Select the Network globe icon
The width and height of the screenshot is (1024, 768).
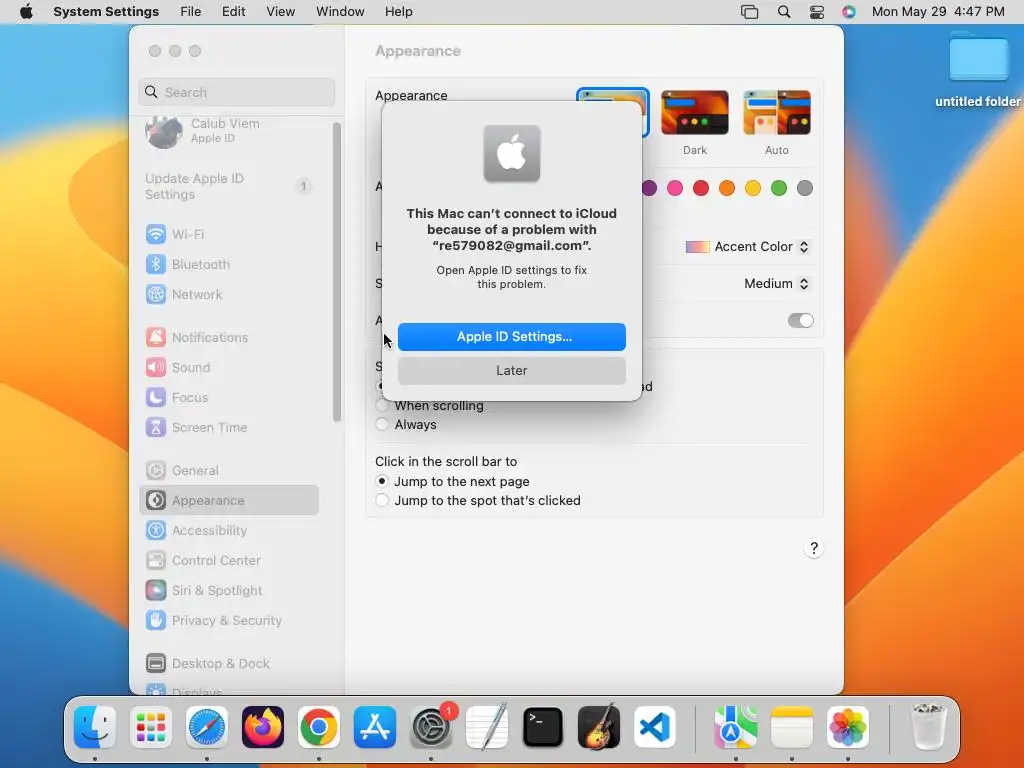(155, 295)
